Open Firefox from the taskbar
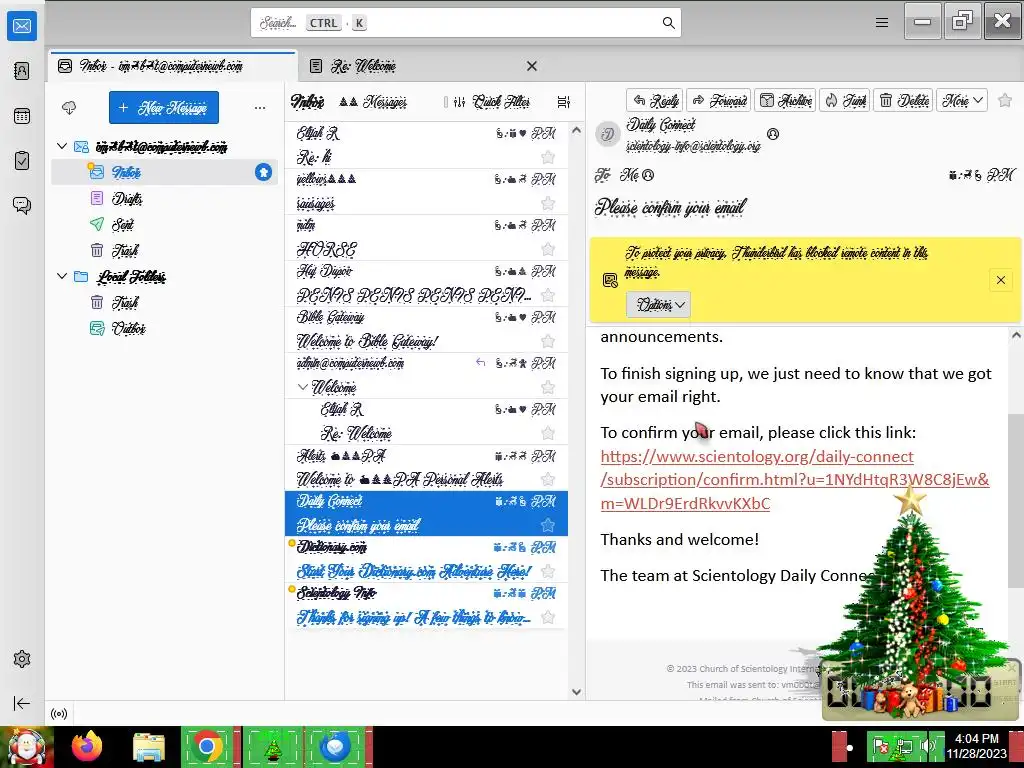This screenshot has height=768, width=1024. tap(88, 747)
